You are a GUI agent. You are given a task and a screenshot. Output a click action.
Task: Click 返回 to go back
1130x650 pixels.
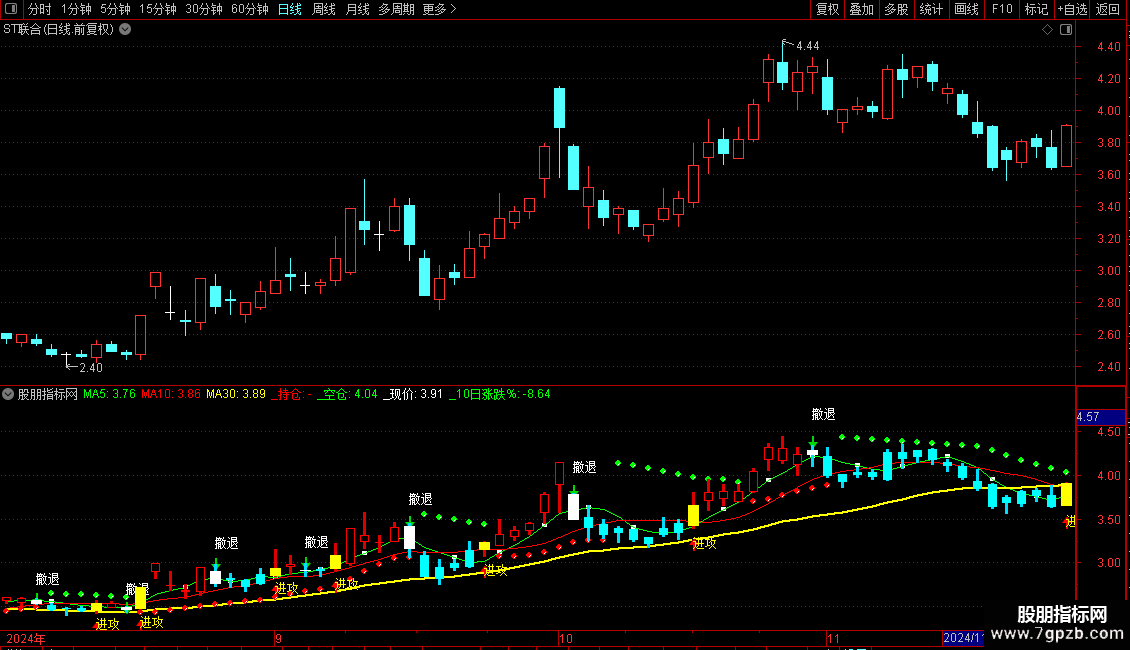pyautogui.click(x=1108, y=9)
